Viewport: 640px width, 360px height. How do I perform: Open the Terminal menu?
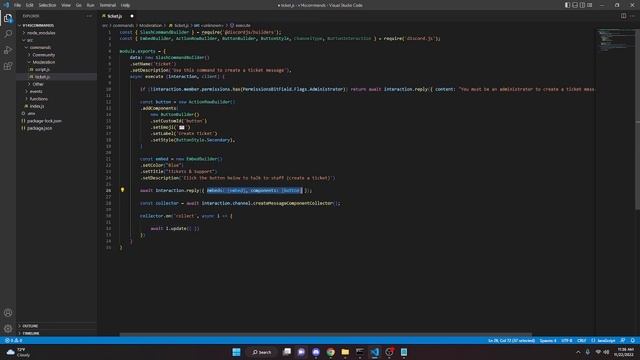(107, 5)
